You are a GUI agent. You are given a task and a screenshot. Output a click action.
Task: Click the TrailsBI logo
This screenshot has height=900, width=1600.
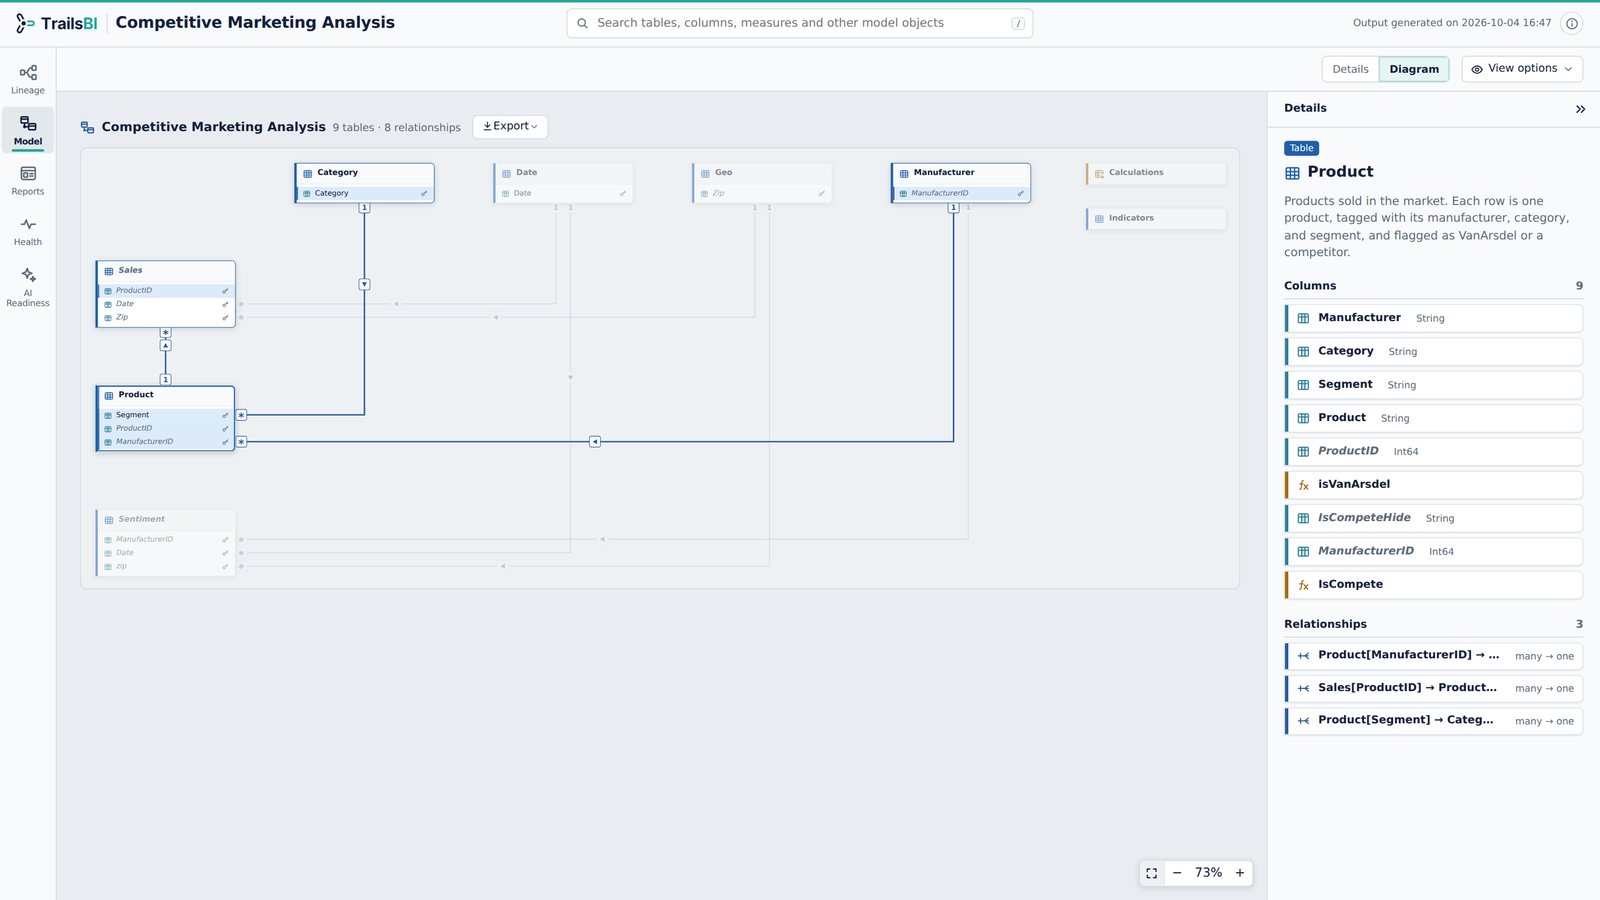[56, 23]
